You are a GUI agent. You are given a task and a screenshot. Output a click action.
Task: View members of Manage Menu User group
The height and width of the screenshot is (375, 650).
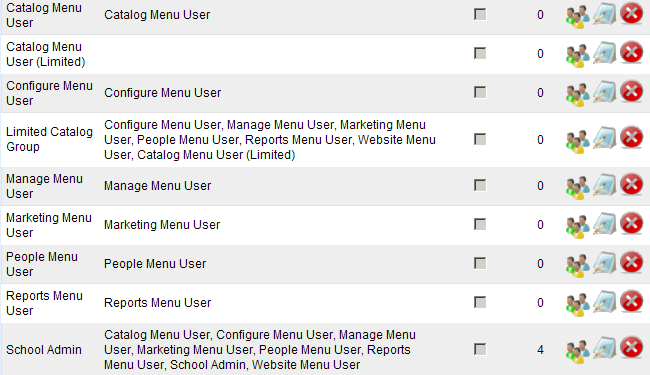coord(578,186)
